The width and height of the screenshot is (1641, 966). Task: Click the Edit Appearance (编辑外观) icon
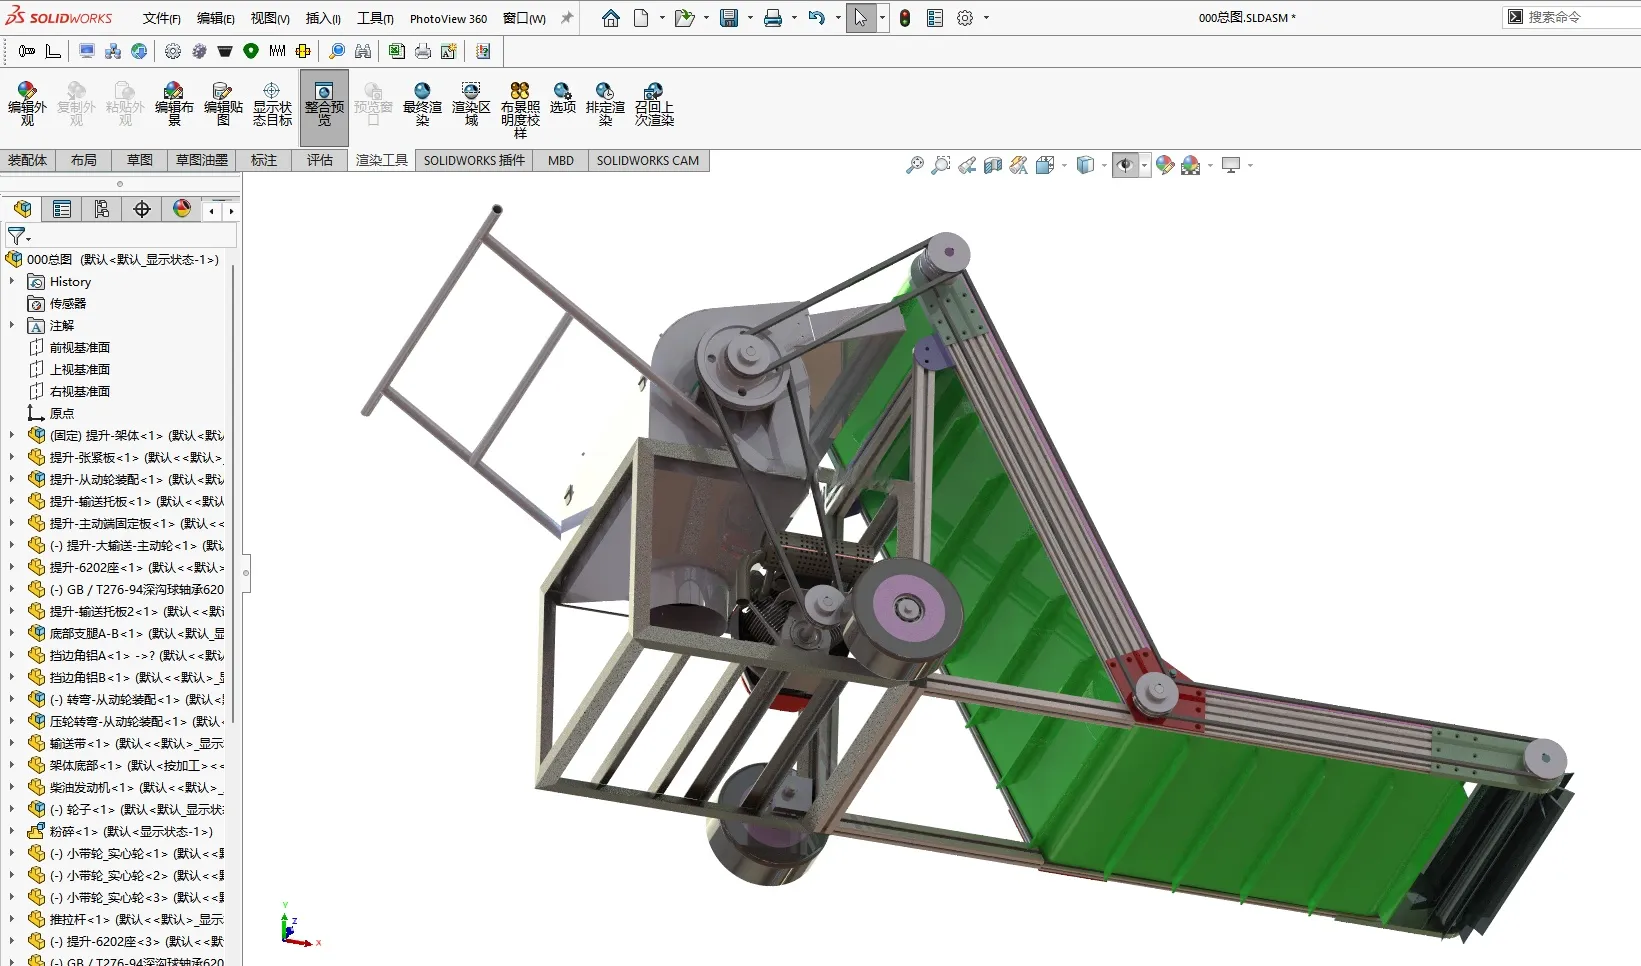pyautogui.click(x=27, y=104)
